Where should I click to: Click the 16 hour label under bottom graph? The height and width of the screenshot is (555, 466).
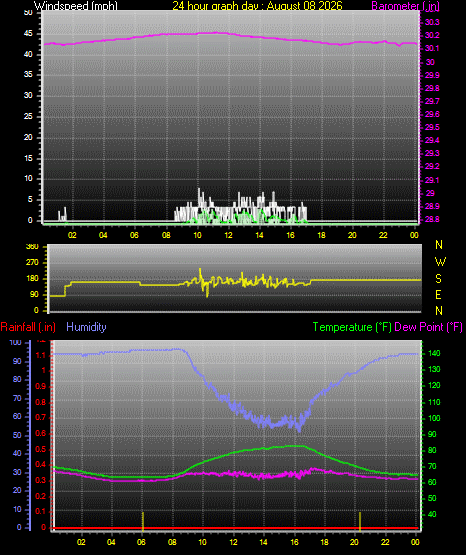click(x=294, y=542)
